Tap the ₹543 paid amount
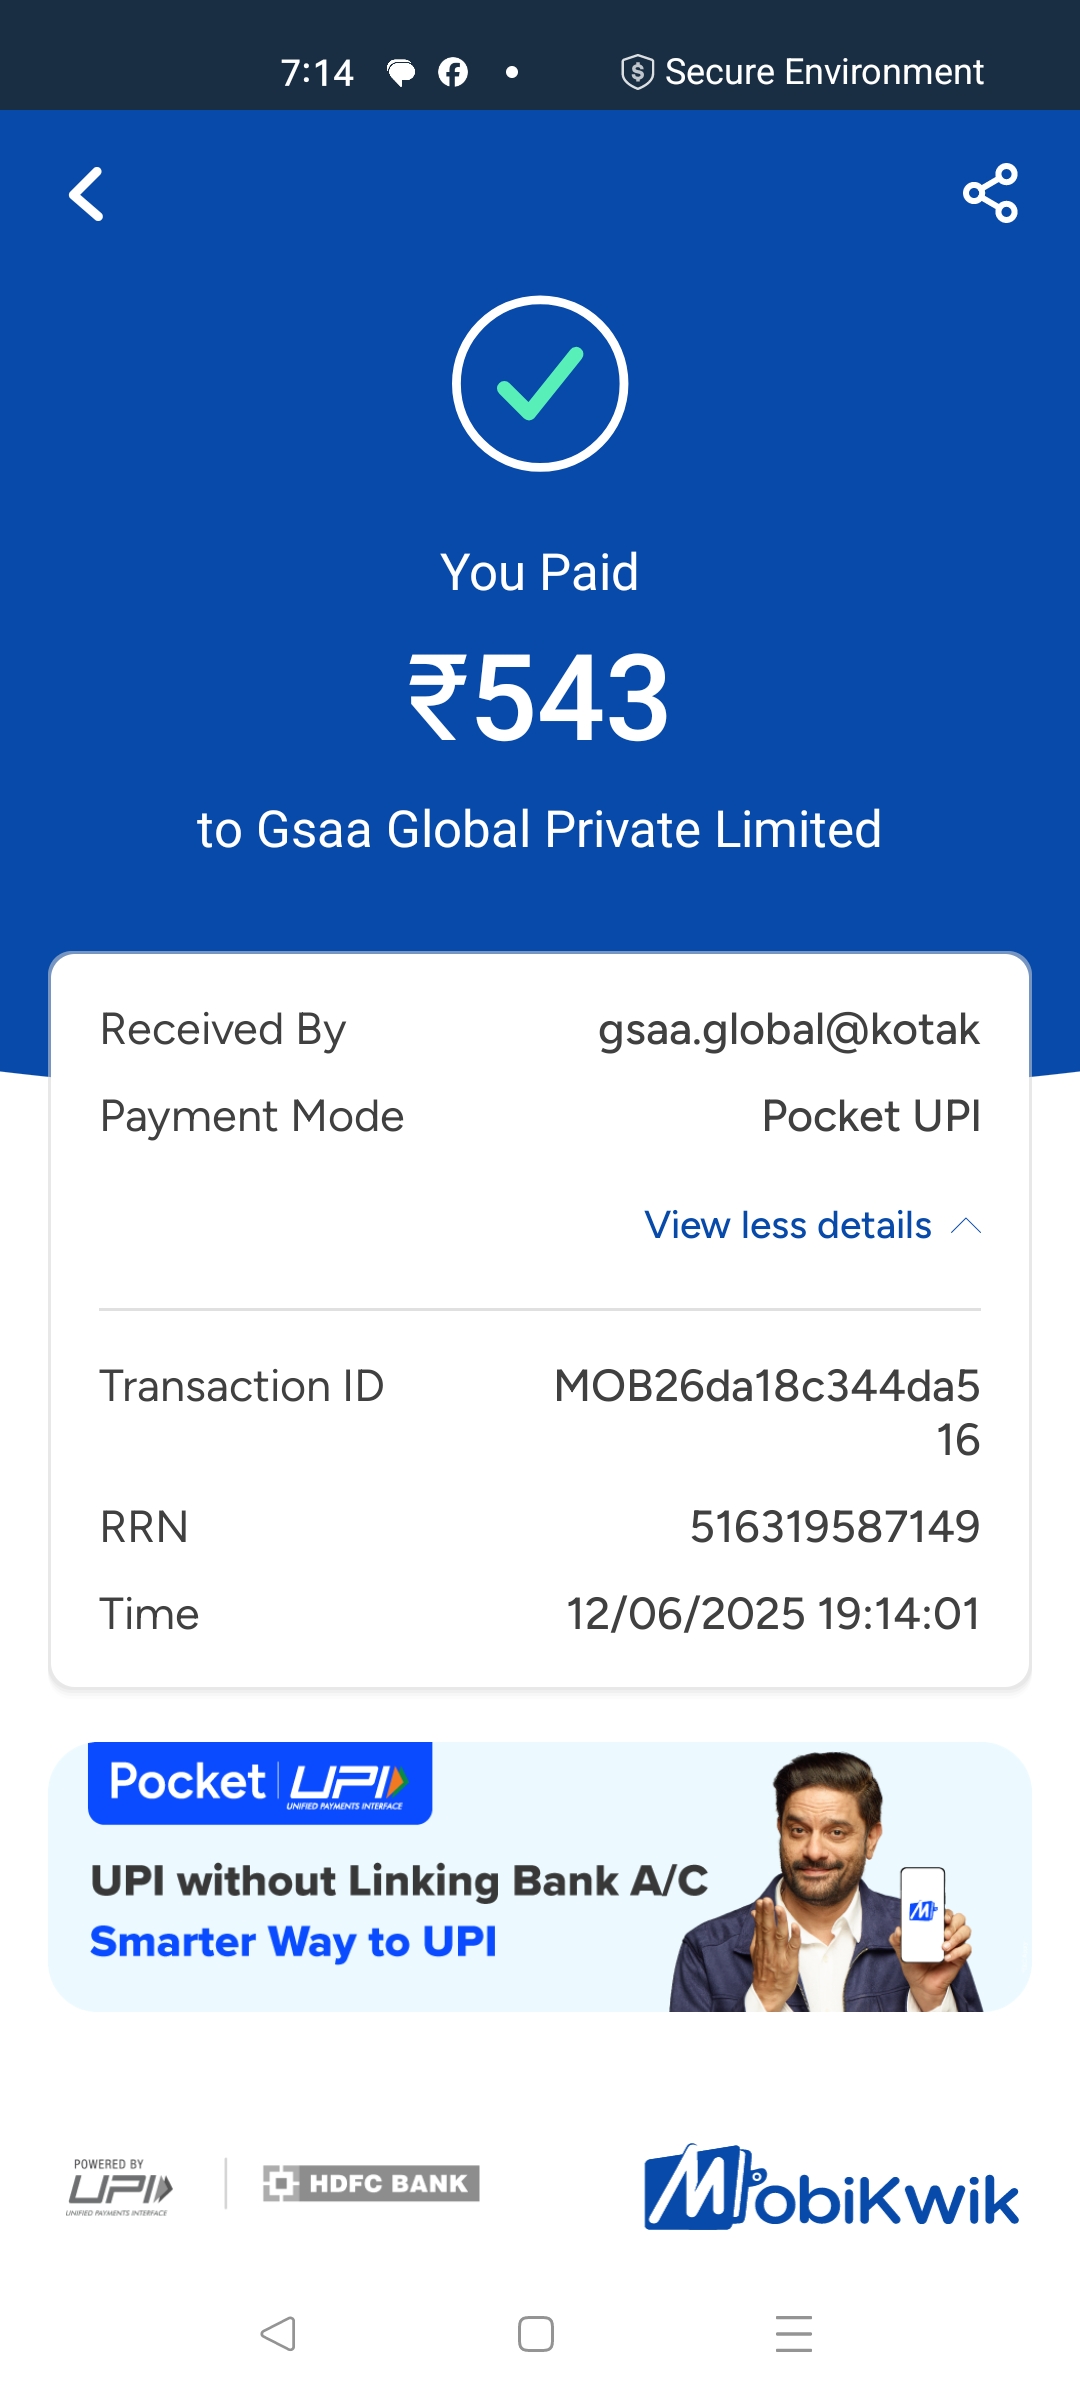This screenshot has width=1080, height=2400. click(540, 697)
